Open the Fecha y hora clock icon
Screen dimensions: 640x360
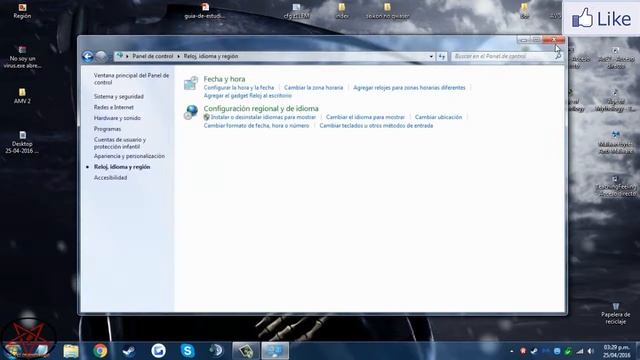pyautogui.click(x=191, y=83)
